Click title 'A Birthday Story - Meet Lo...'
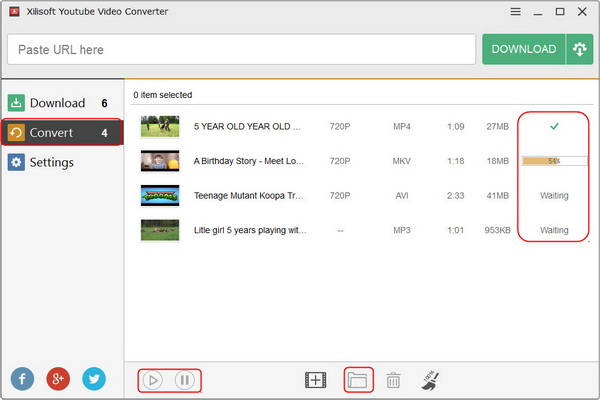The width and height of the screenshot is (600, 400). (x=249, y=161)
